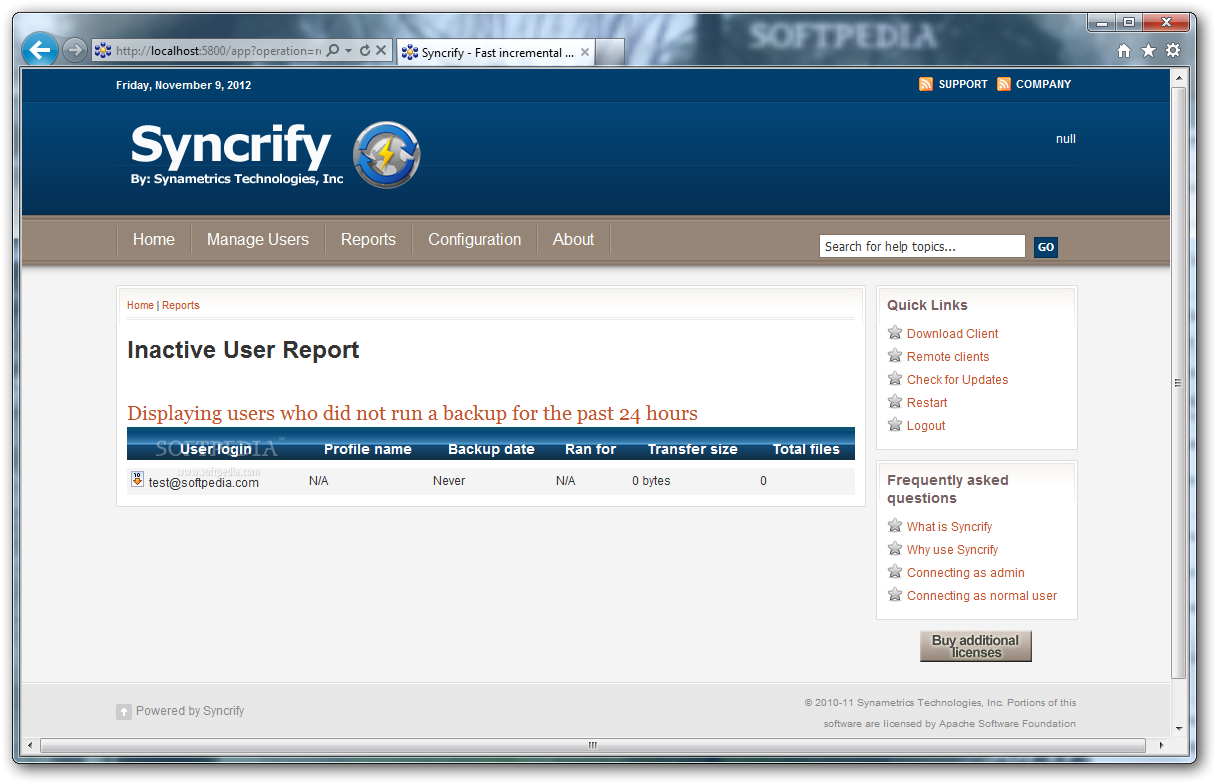Stop page loading with the X icon in address bar
Image resolution: width=1217 pixels, height=784 pixels.
pyautogui.click(x=381, y=50)
